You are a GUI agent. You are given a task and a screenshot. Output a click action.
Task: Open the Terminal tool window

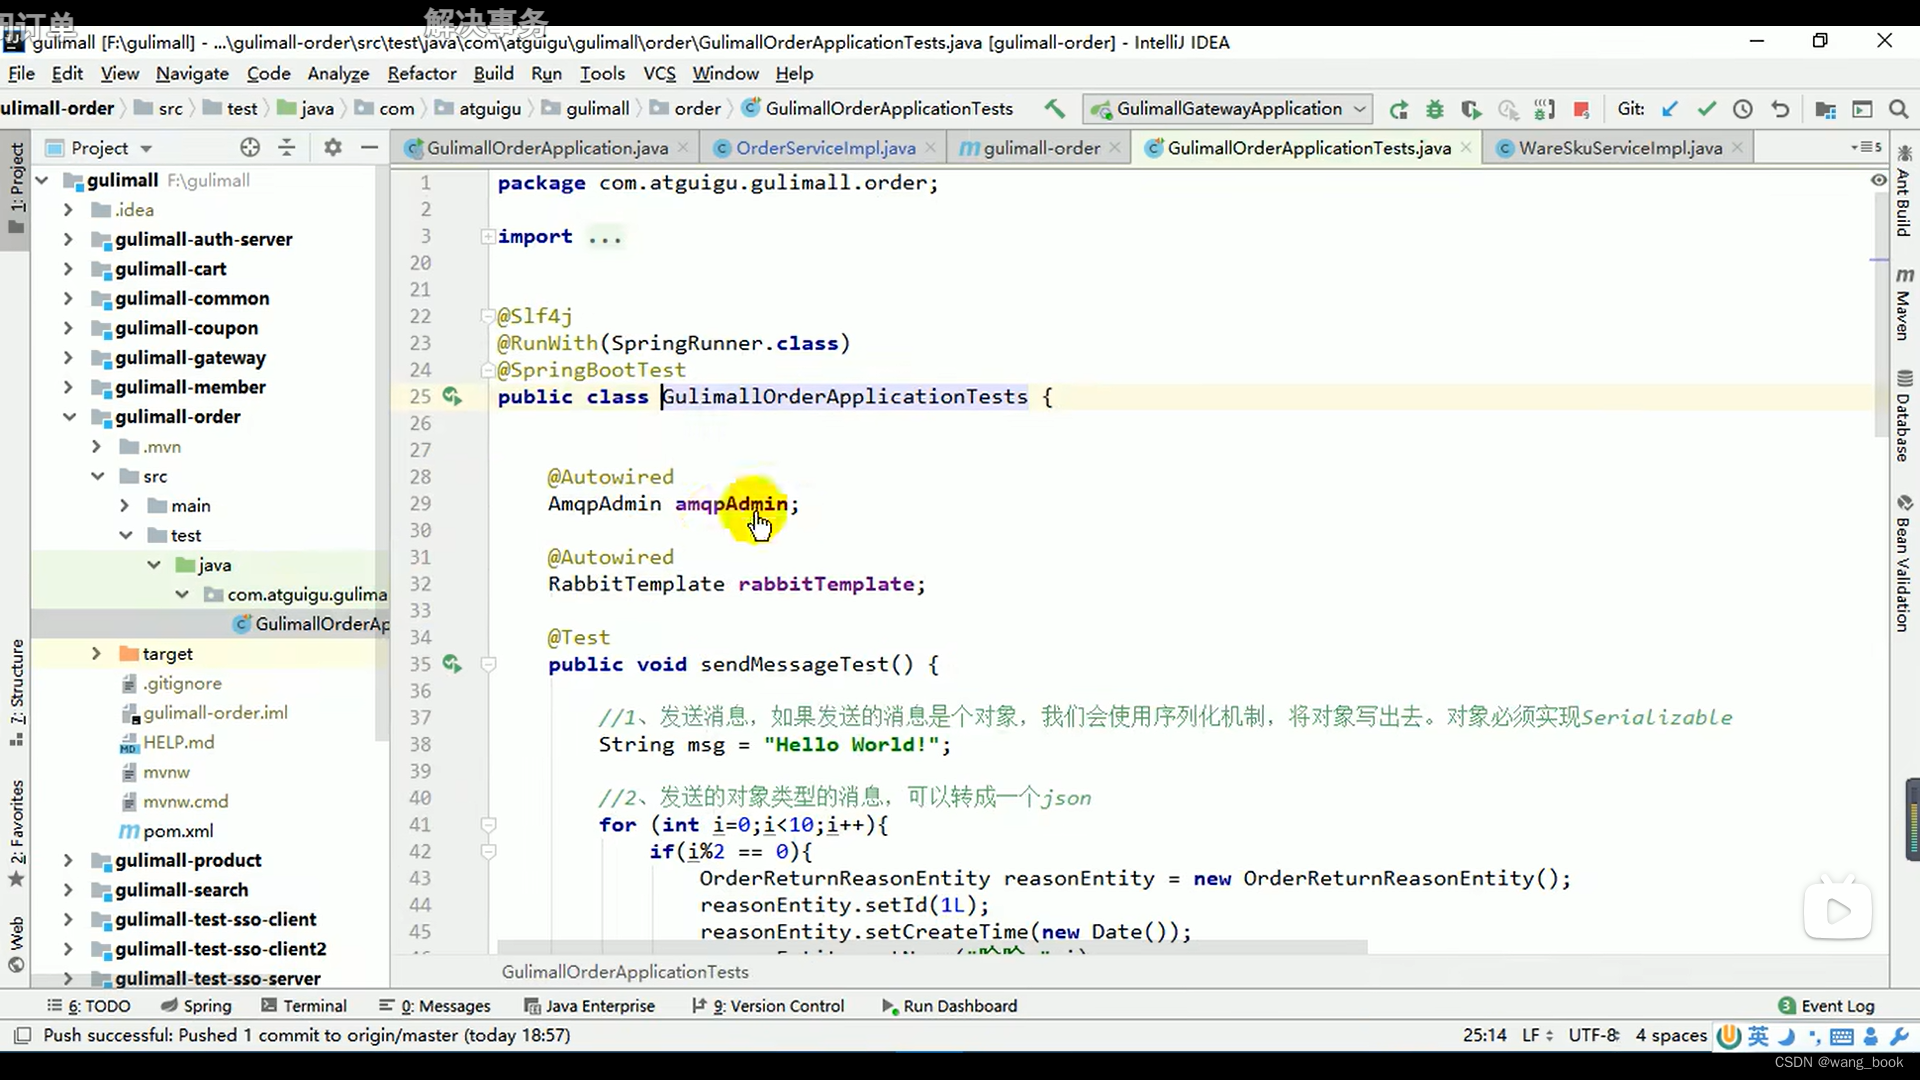pyautogui.click(x=304, y=1006)
